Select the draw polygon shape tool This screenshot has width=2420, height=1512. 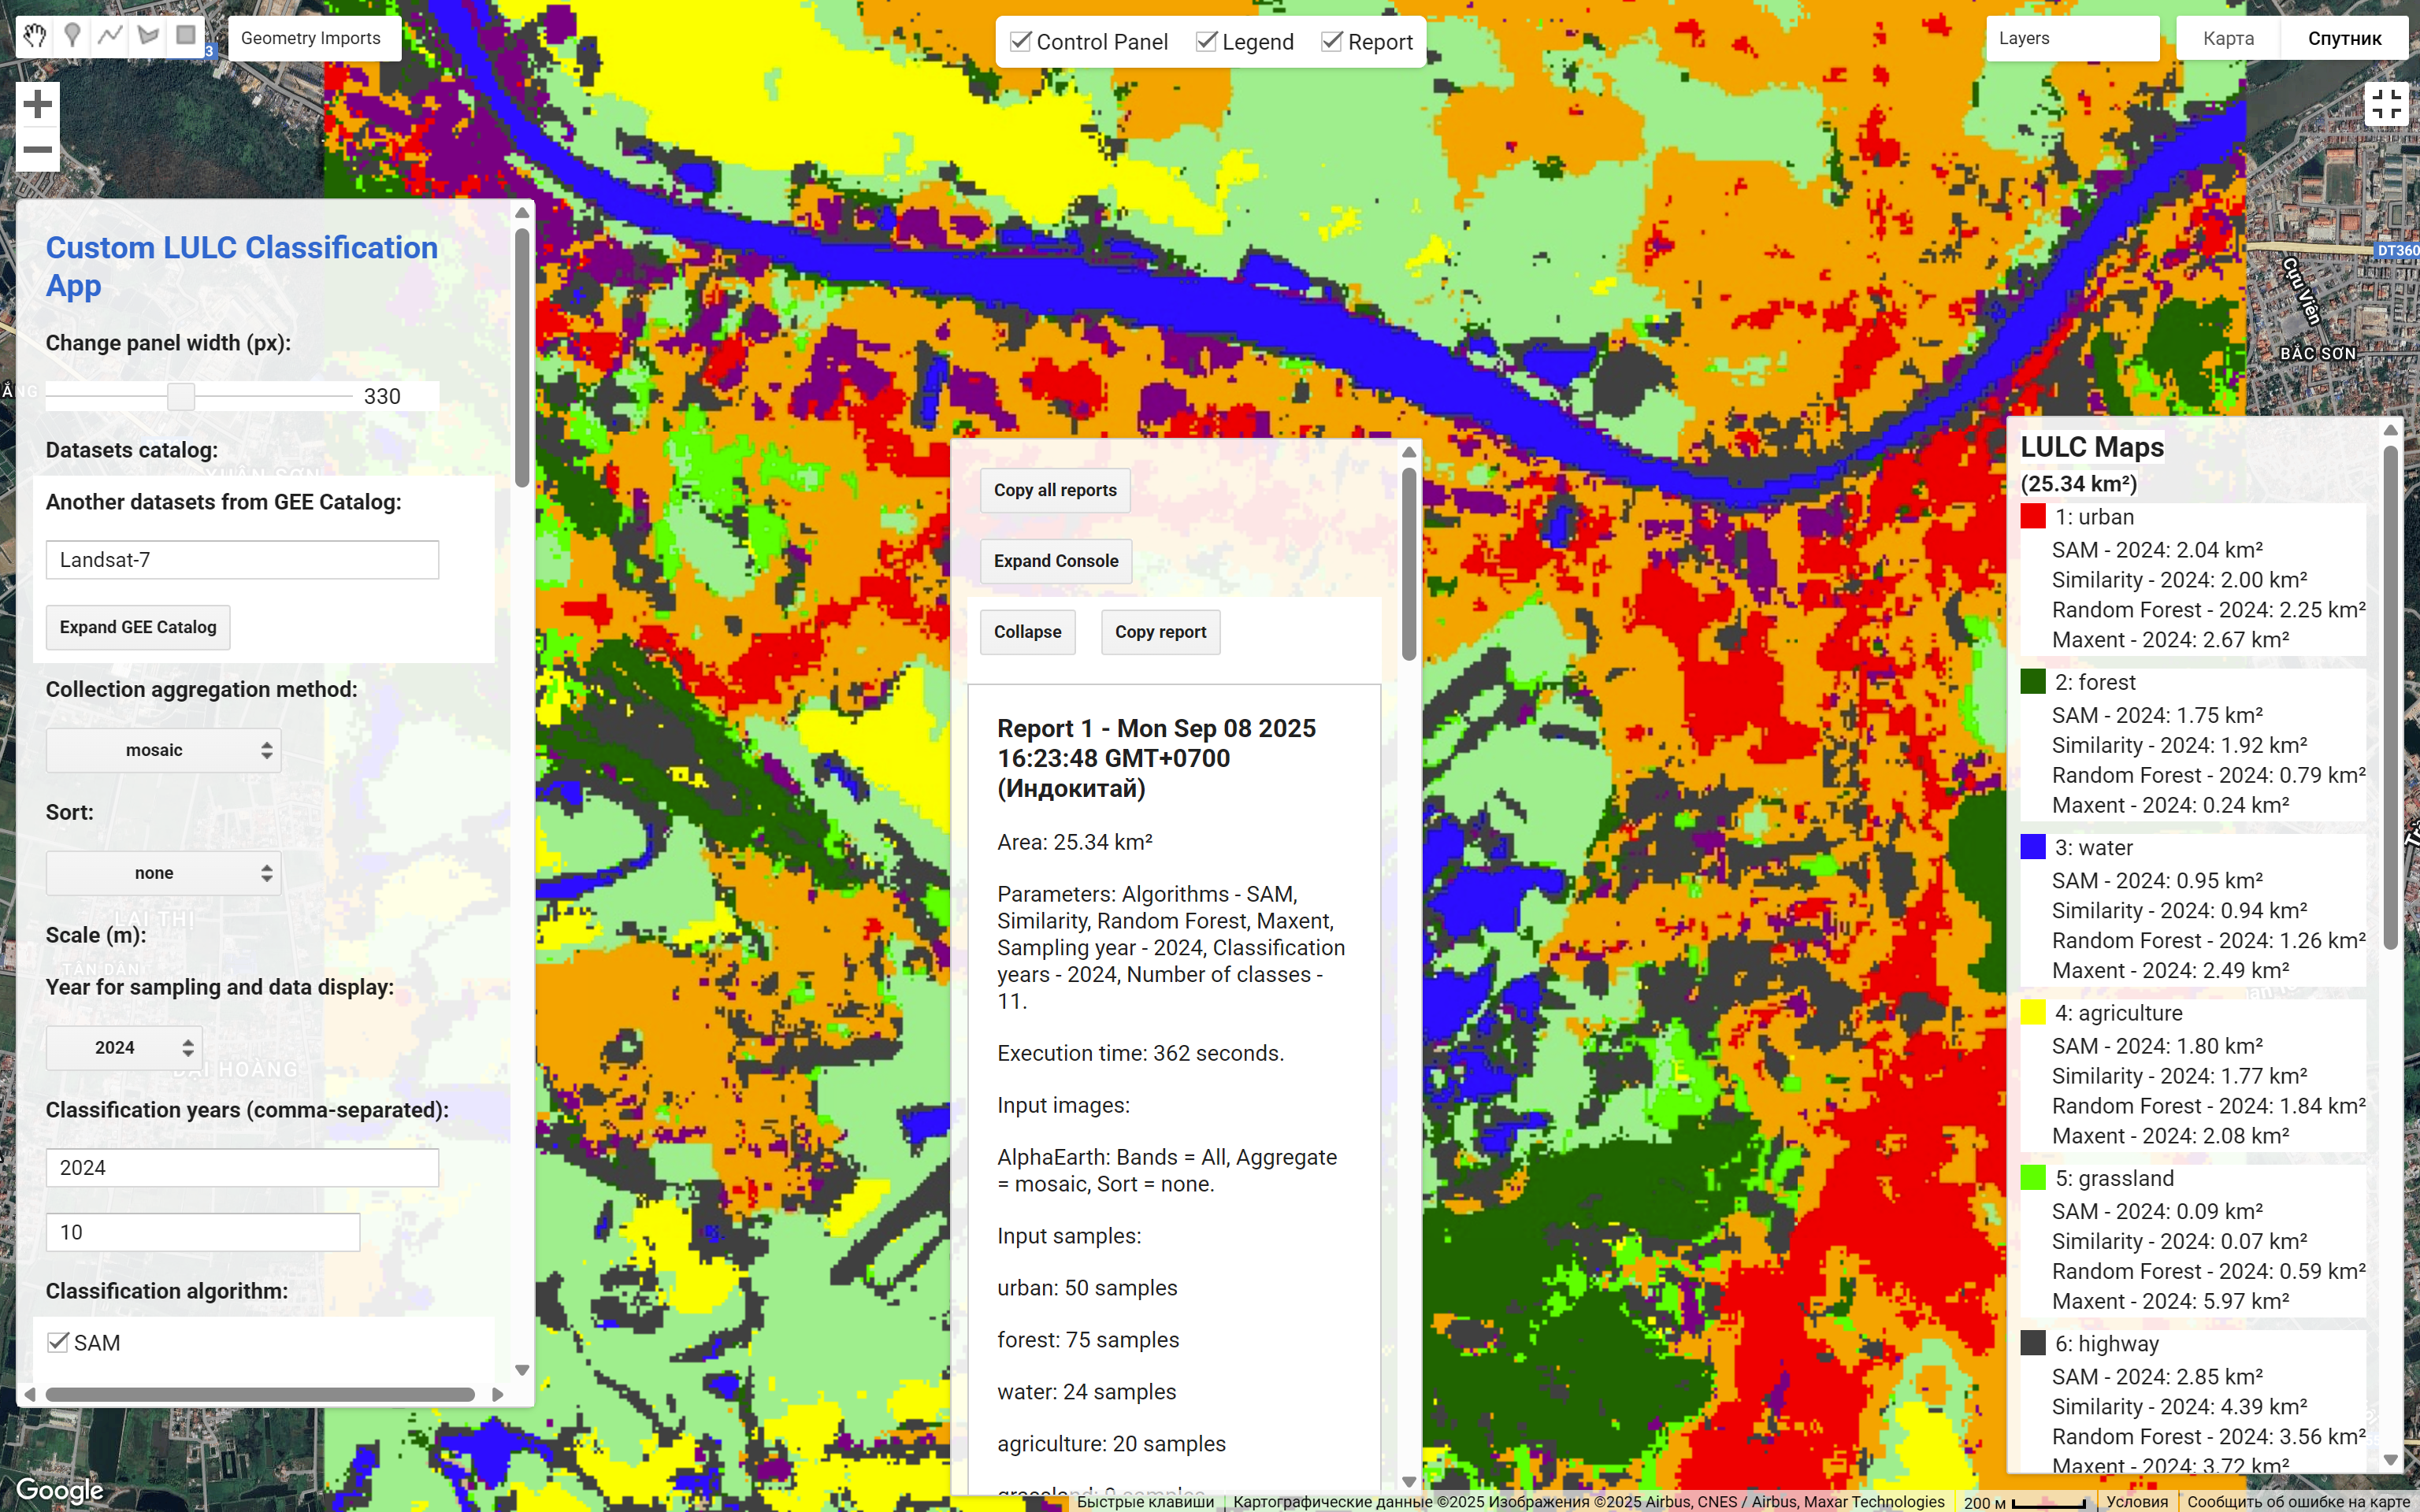coord(148,37)
